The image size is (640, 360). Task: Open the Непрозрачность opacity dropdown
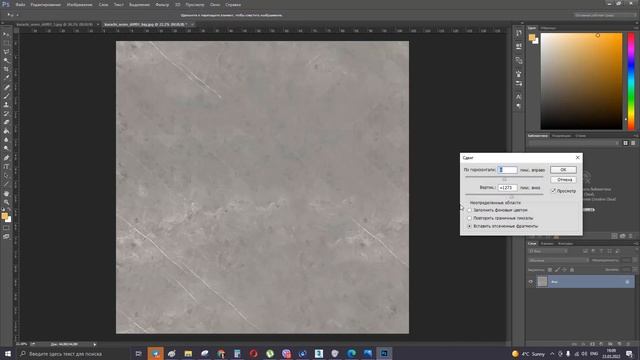click(634, 260)
